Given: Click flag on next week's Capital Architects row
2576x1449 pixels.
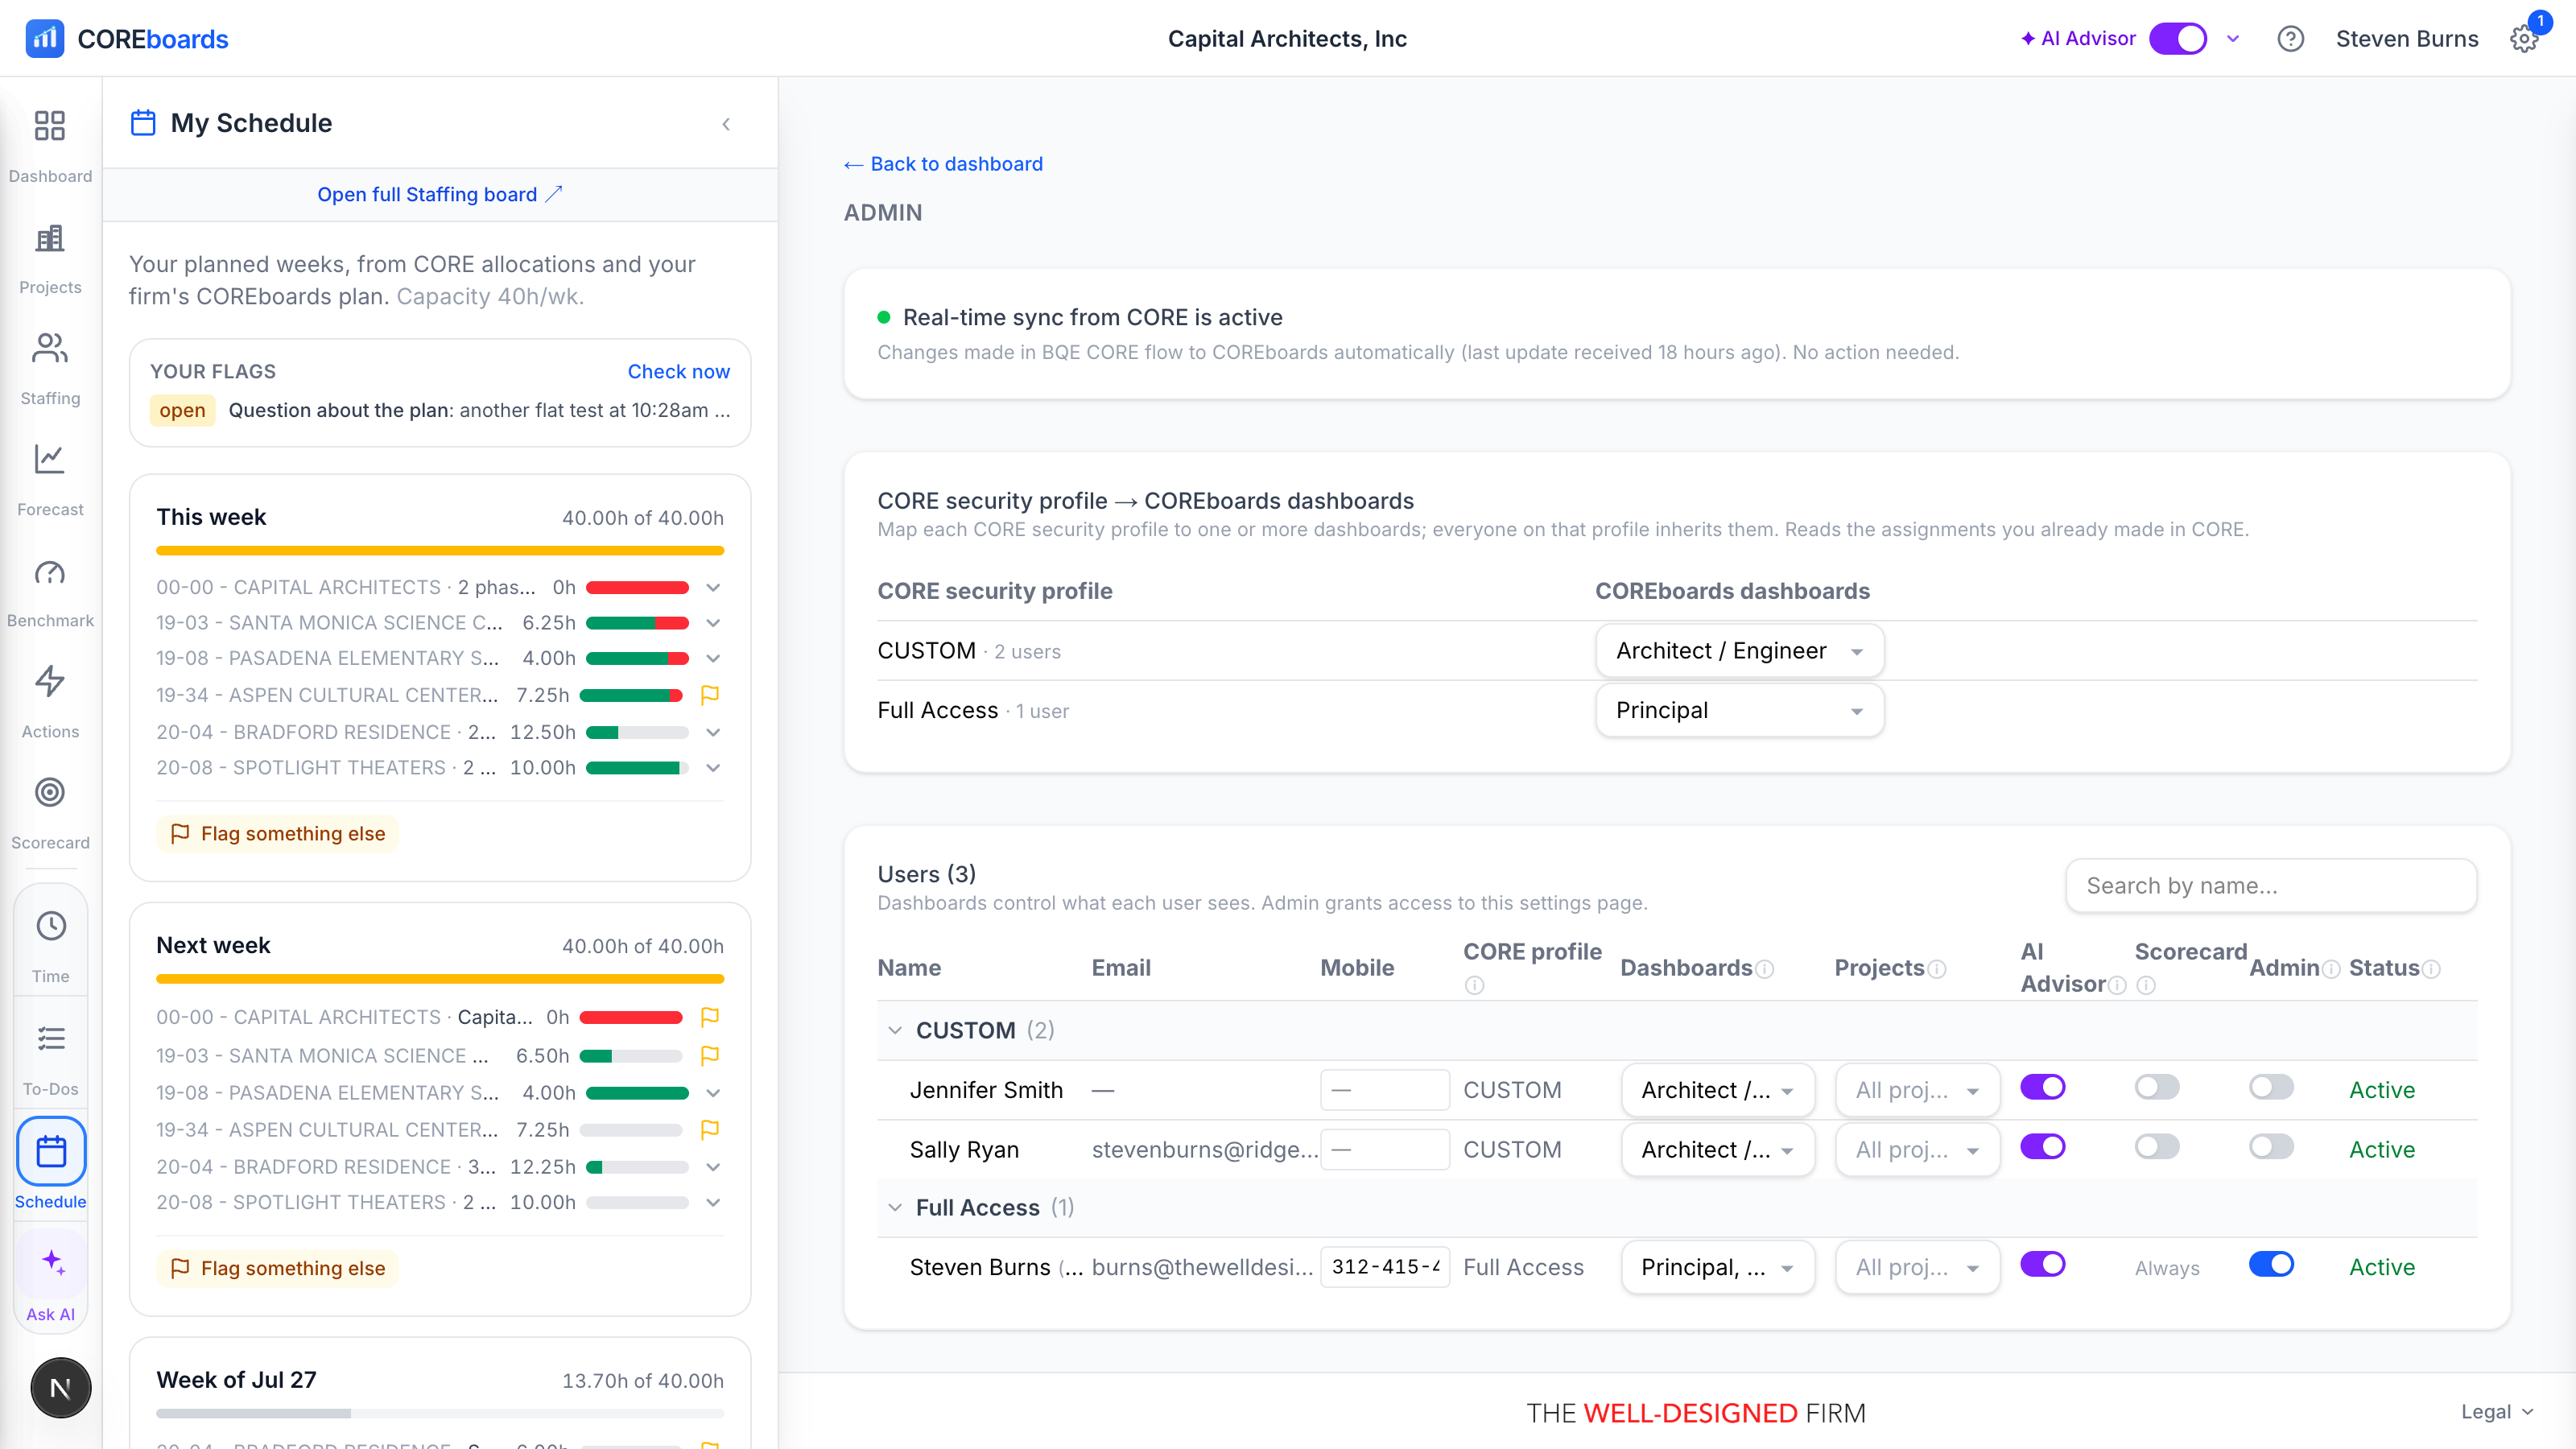Looking at the screenshot, I should tap(710, 1017).
